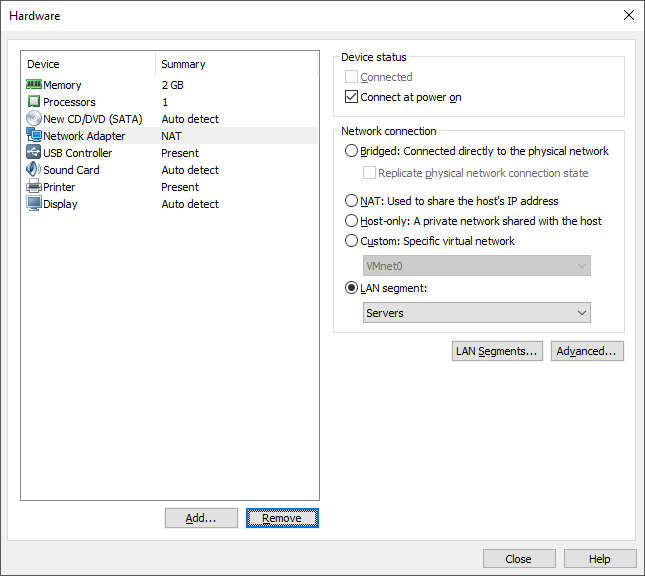Select the Processors row label

click(x=69, y=102)
